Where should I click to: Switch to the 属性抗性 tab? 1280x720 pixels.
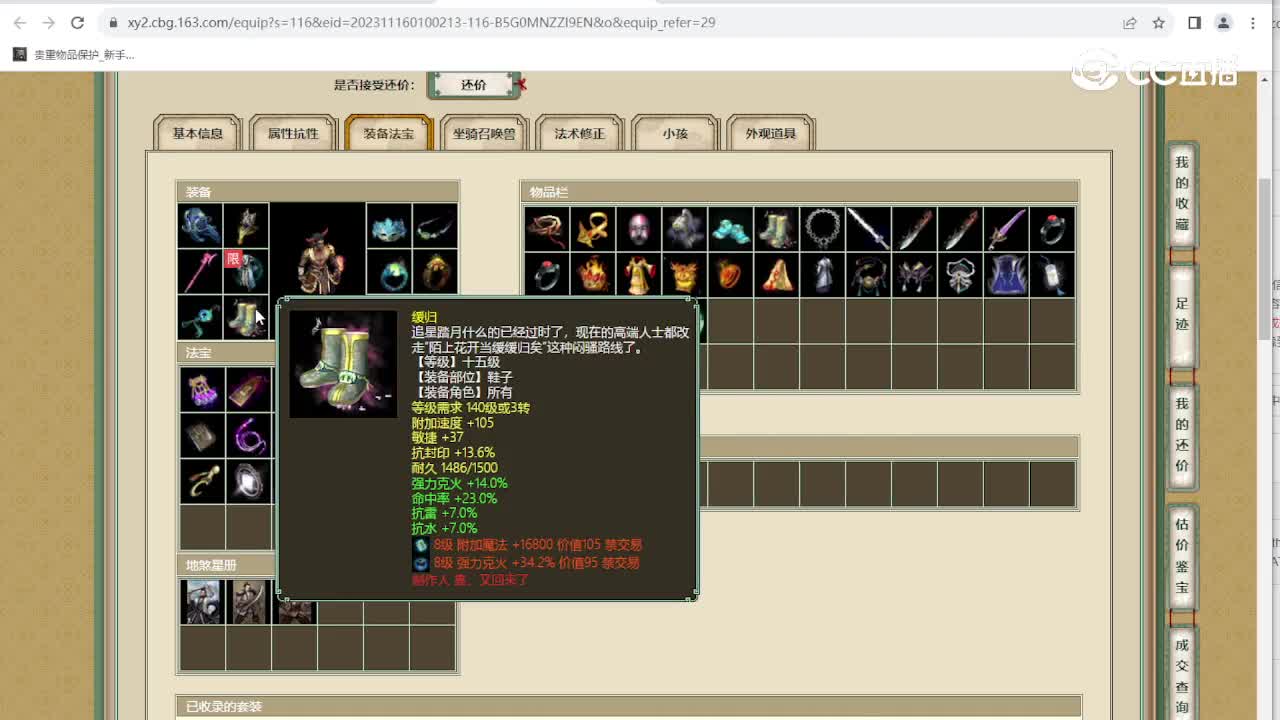coord(293,133)
